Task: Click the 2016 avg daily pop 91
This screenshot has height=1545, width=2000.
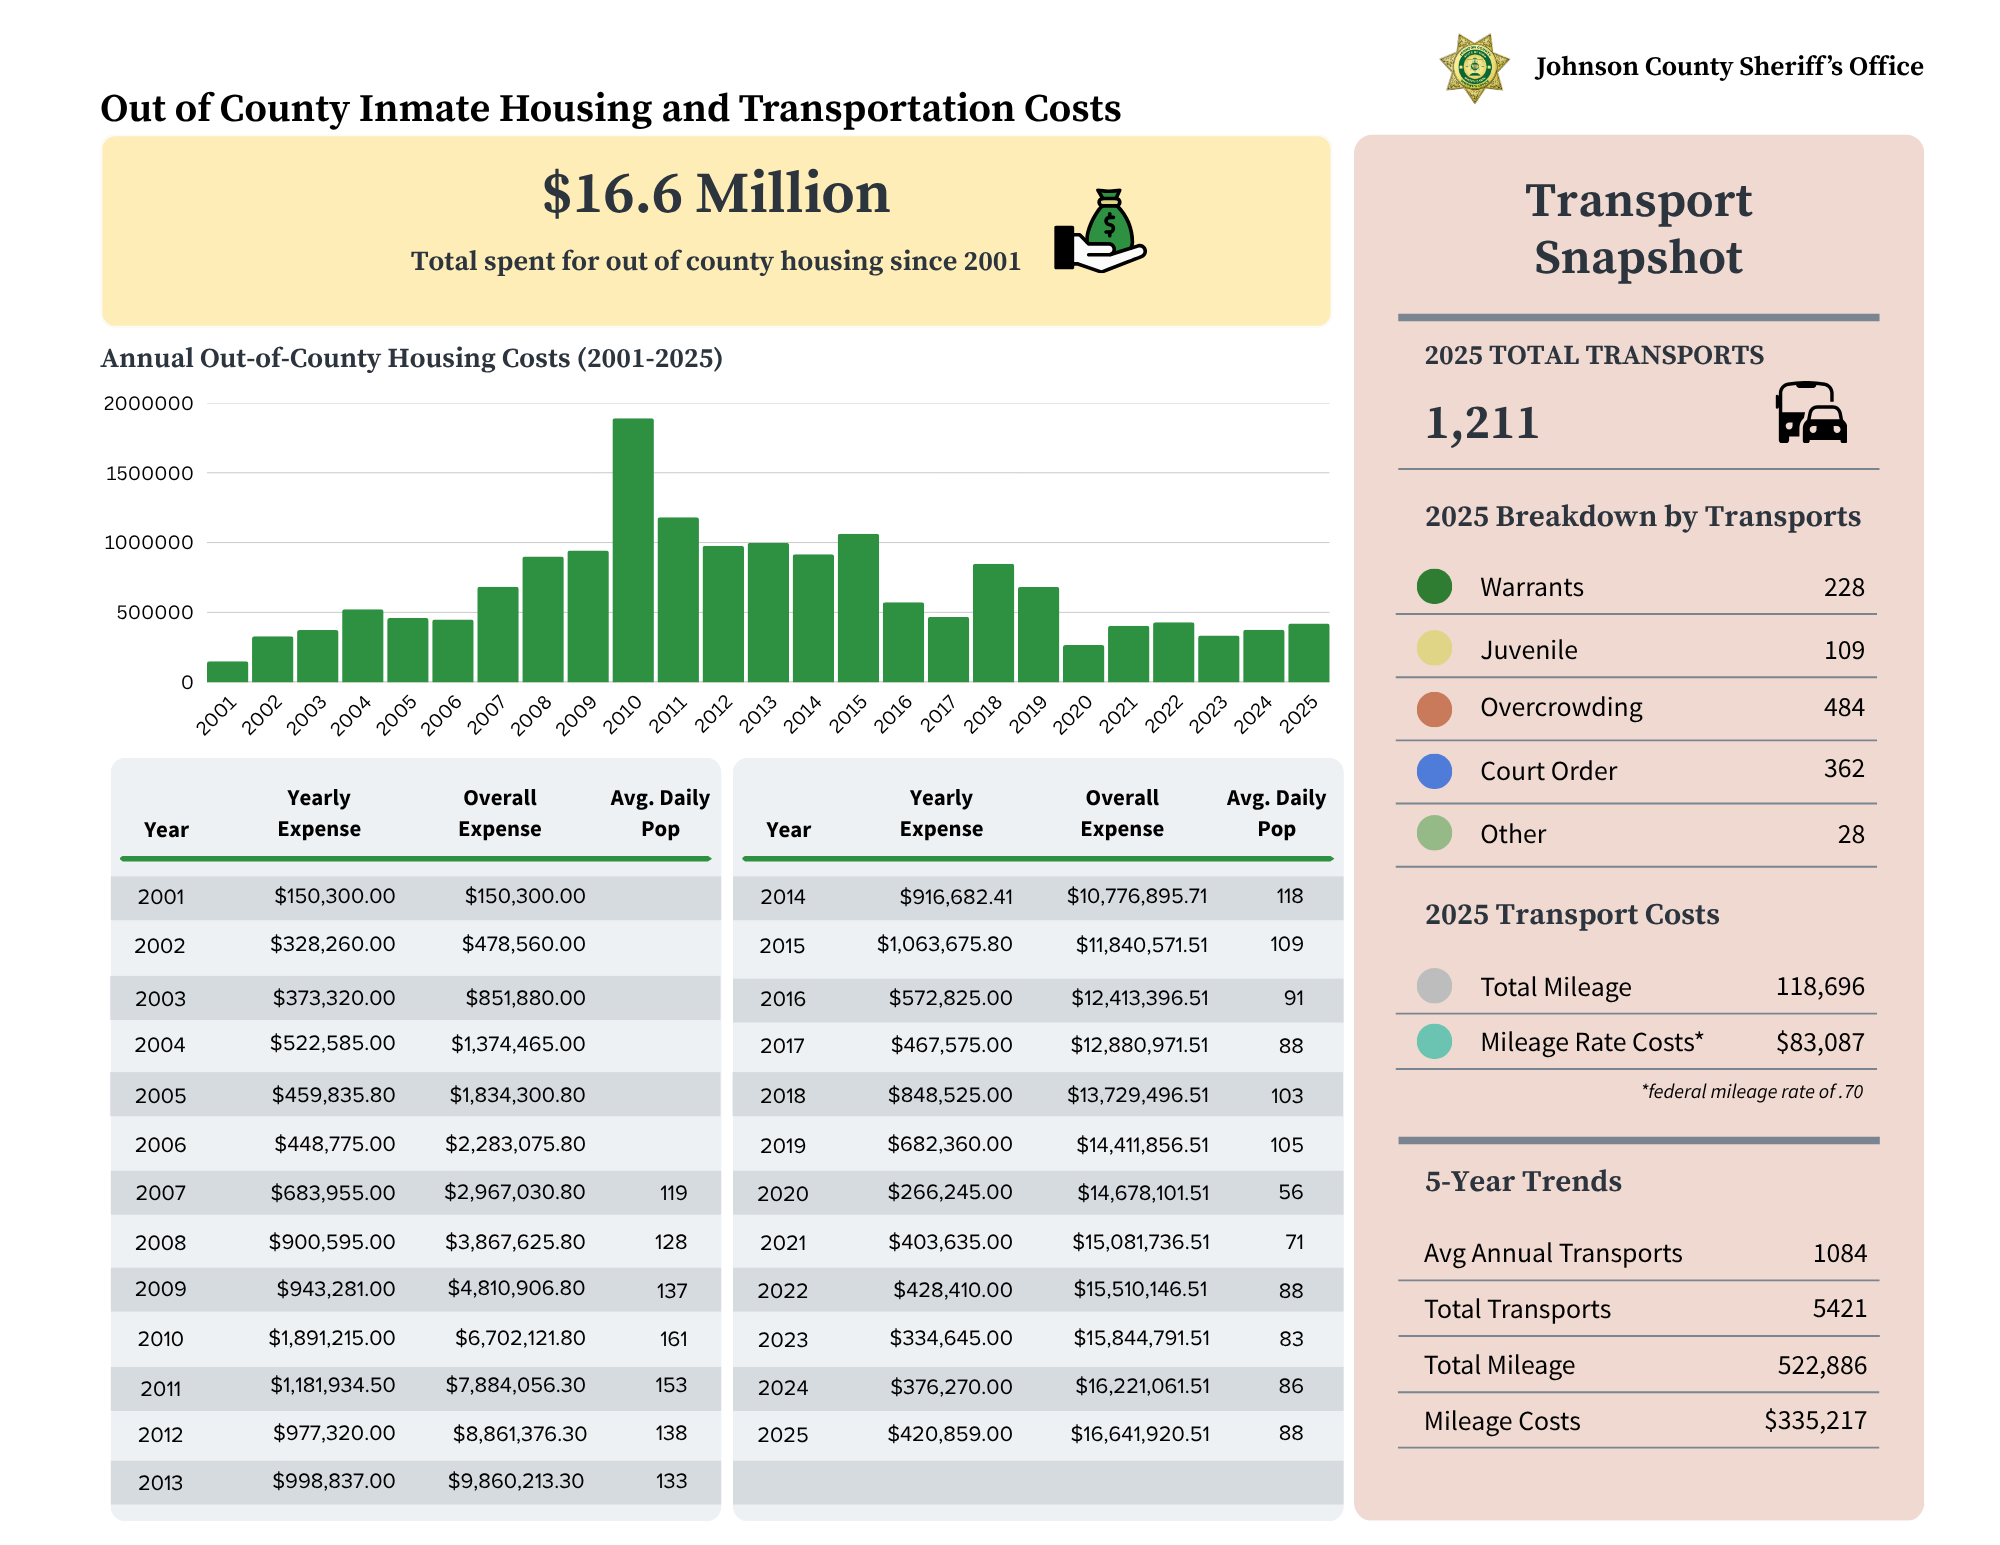Action: 1294,997
